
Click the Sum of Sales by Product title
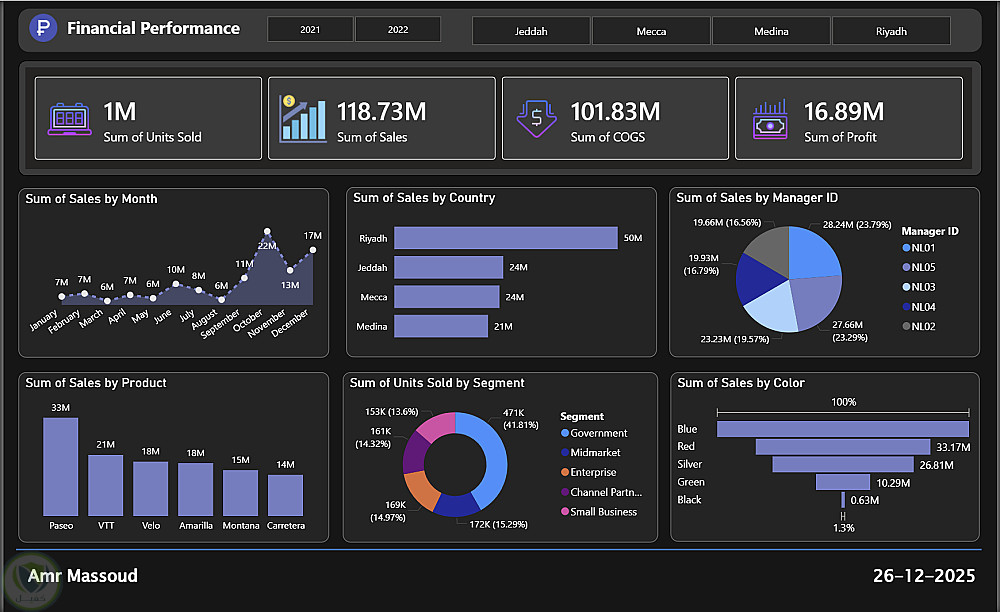(96, 382)
